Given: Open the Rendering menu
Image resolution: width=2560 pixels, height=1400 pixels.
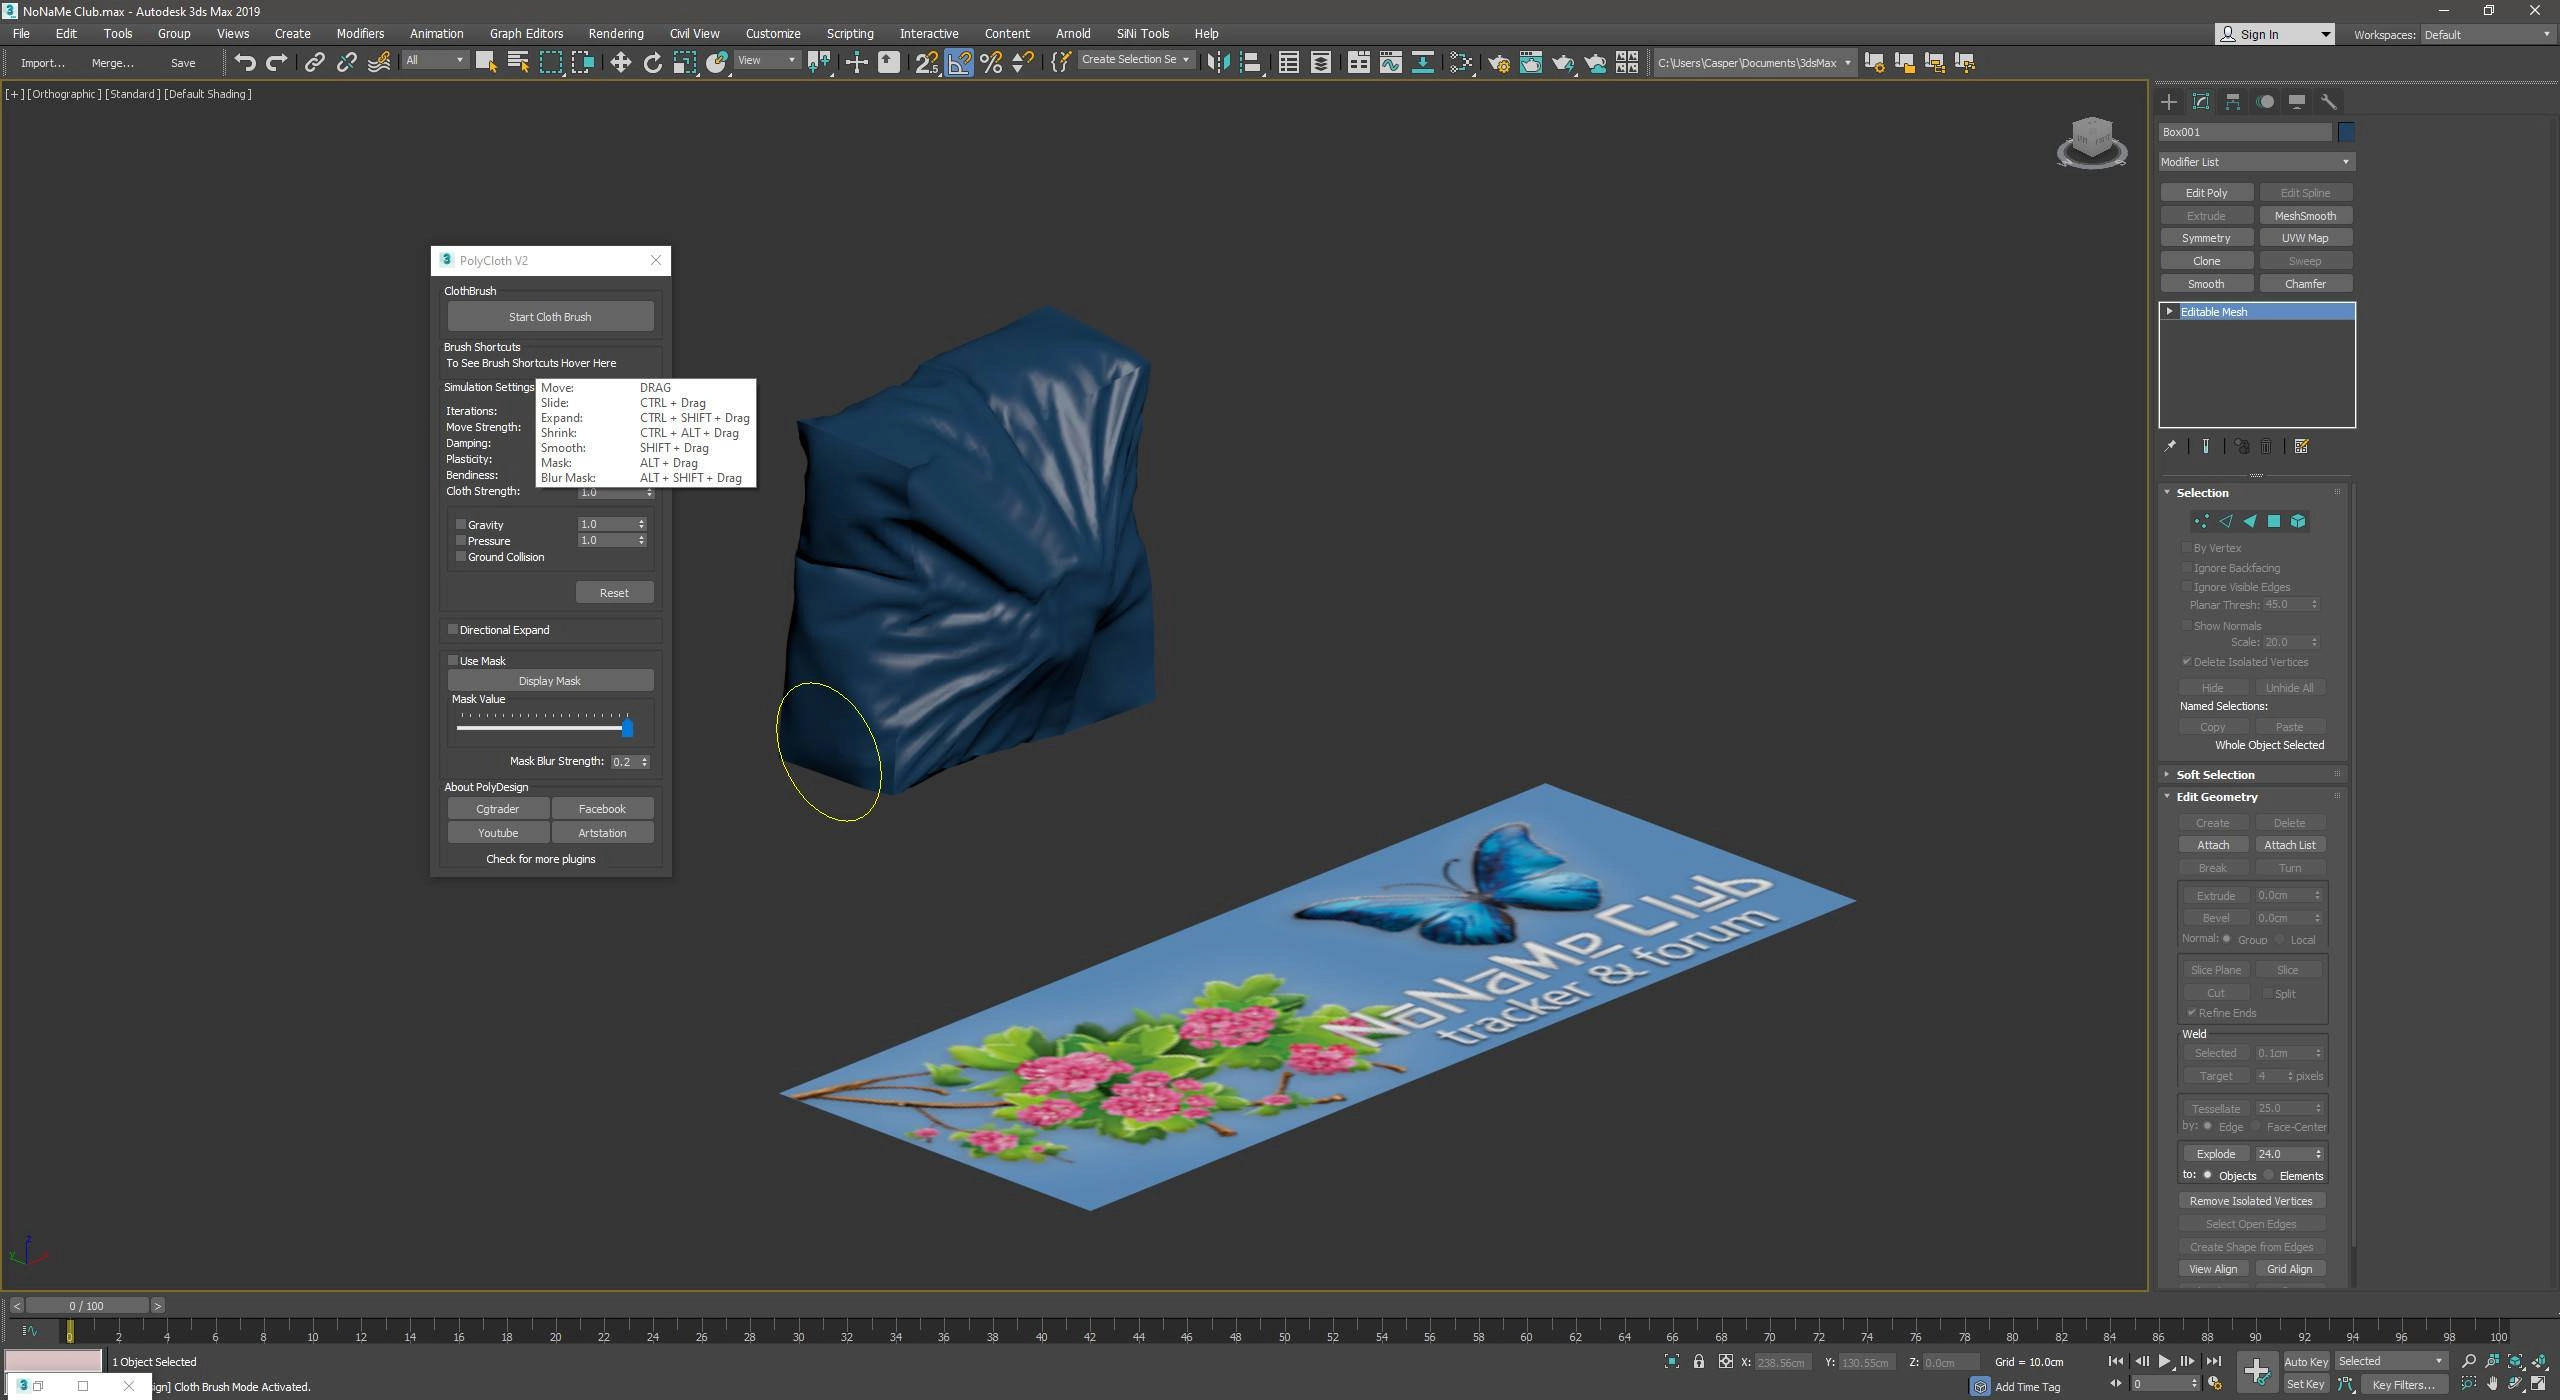Looking at the screenshot, I should [615, 33].
